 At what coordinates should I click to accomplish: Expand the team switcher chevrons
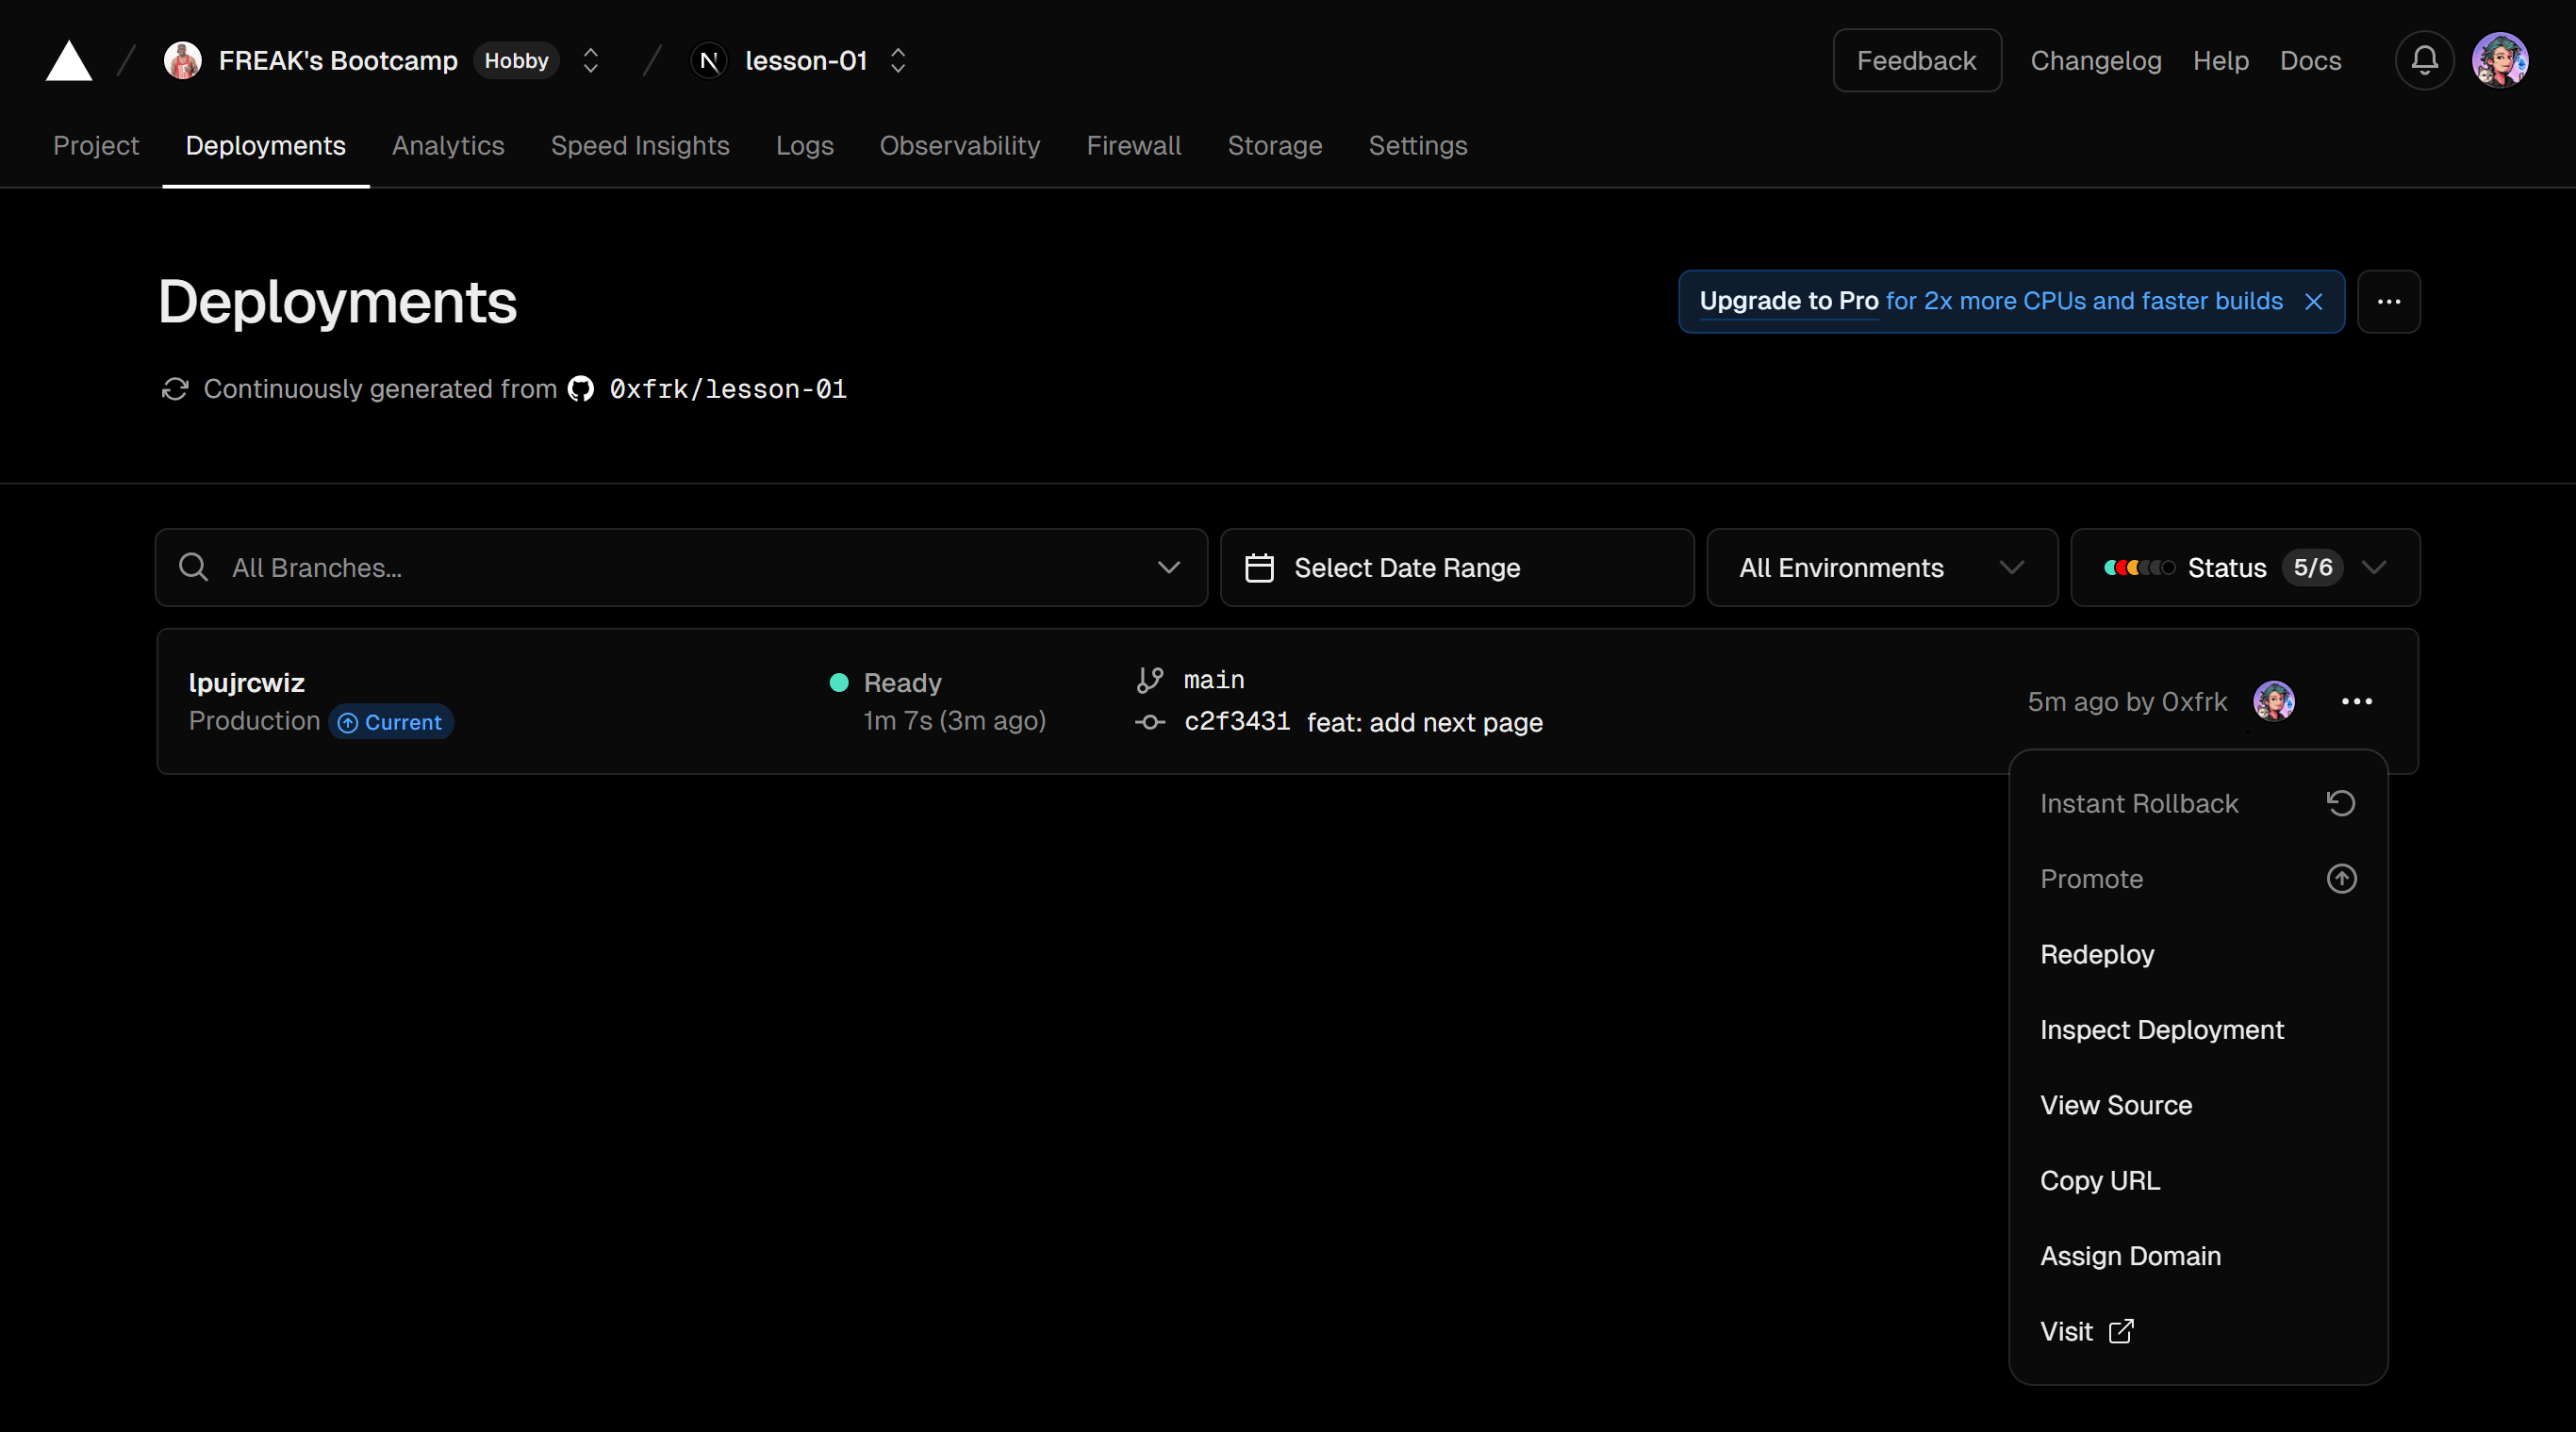(591, 61)
